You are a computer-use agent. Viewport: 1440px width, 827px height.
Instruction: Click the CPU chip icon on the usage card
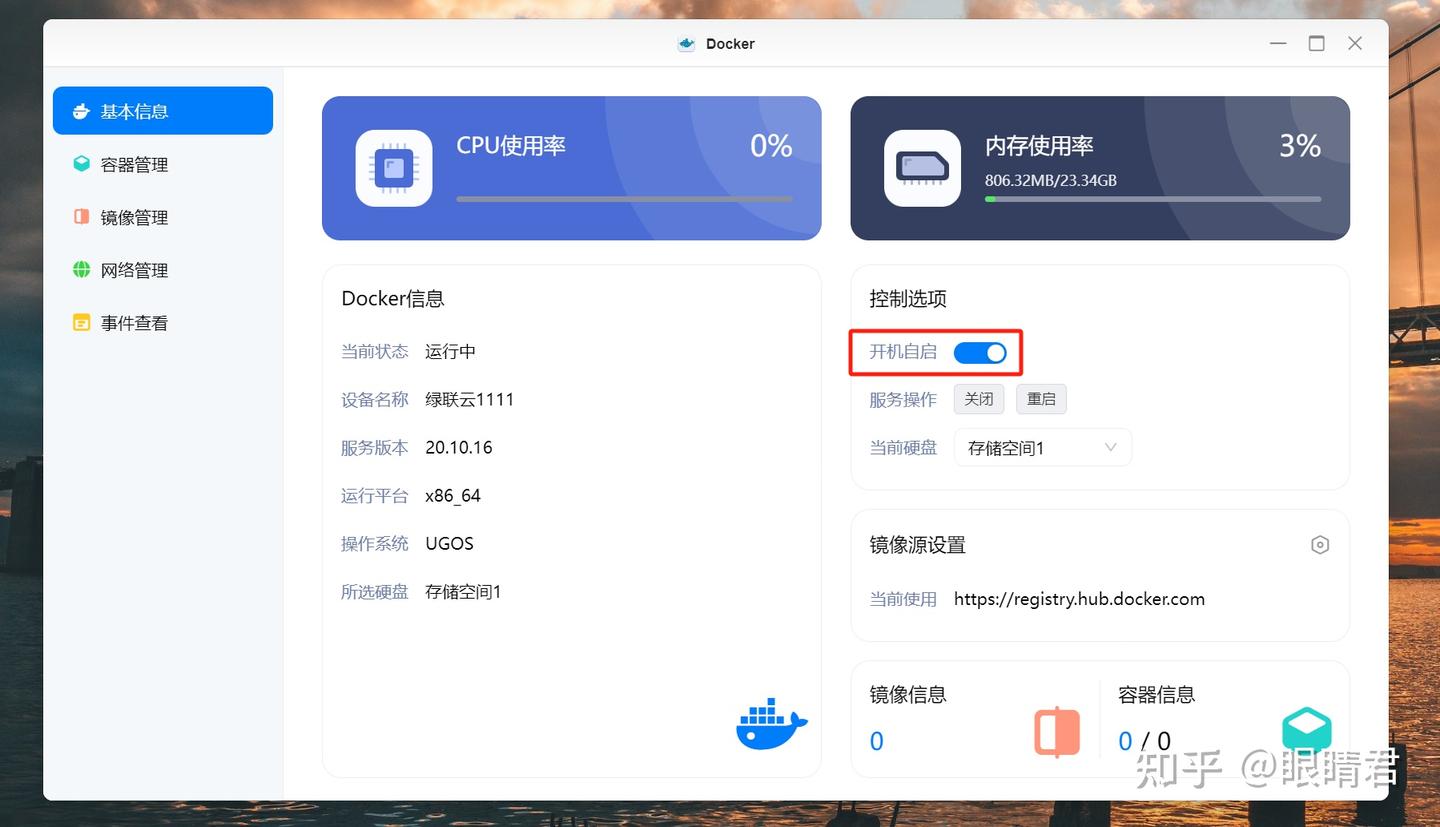click(x=393, y=168)
